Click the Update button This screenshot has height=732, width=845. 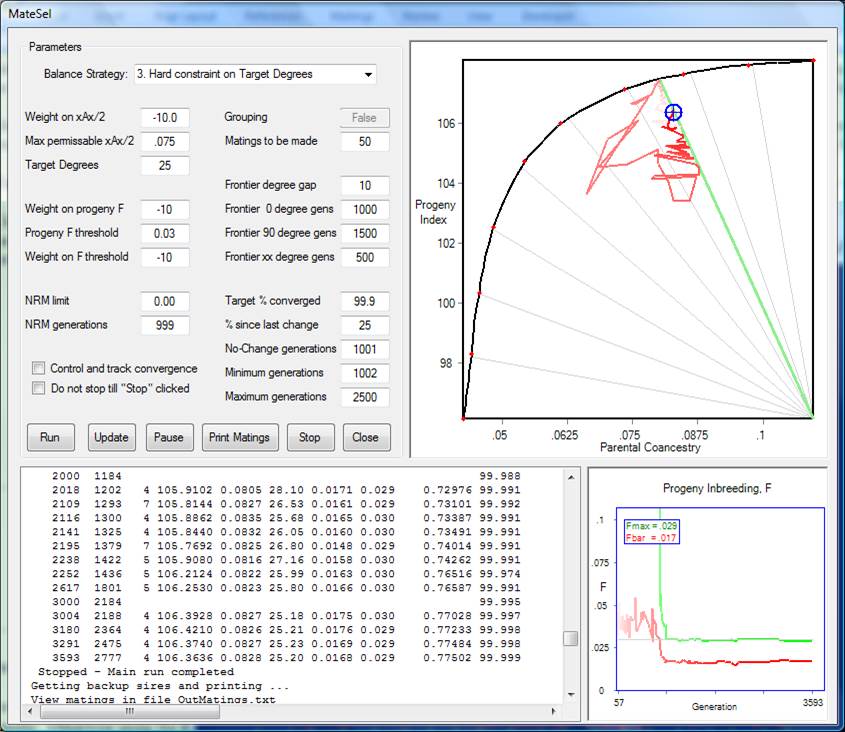tap(112, 437)
